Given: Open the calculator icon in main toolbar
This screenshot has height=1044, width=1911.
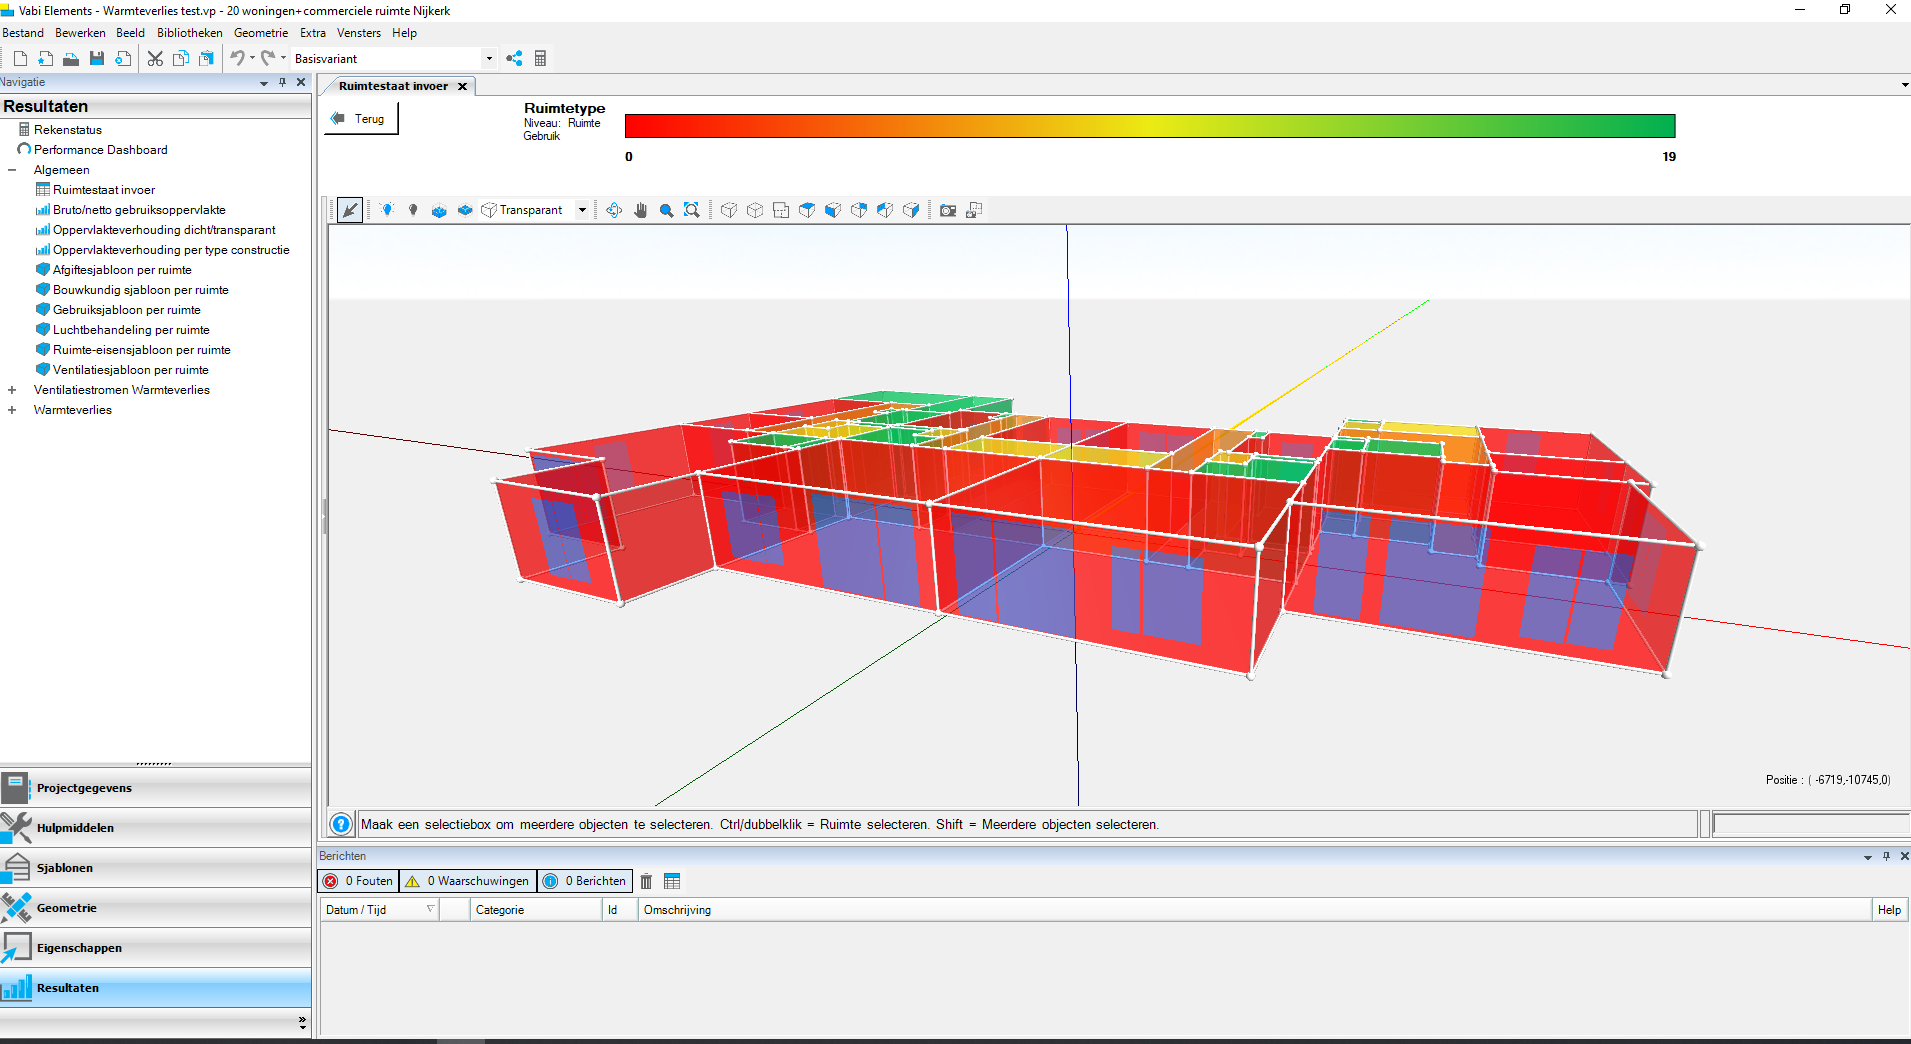Looking at the screenshot, I should tap(540, 59).
